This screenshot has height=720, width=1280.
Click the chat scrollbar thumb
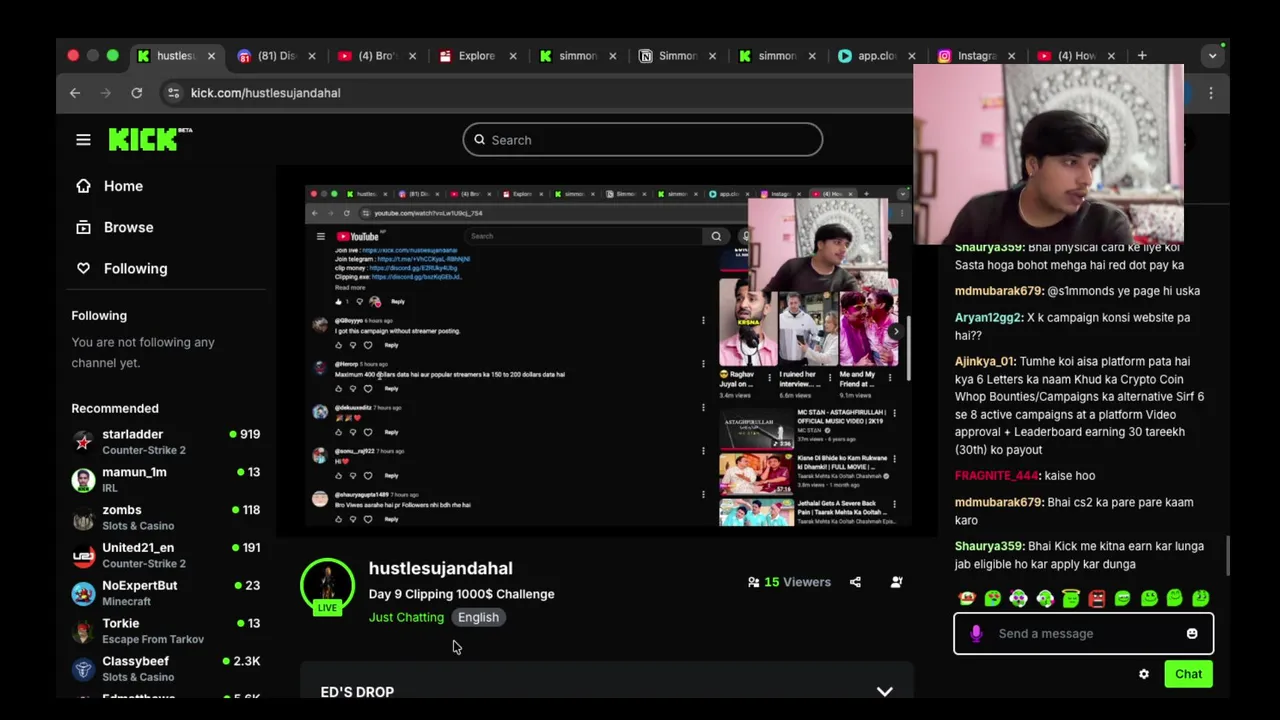click(x=1228, y=556)
